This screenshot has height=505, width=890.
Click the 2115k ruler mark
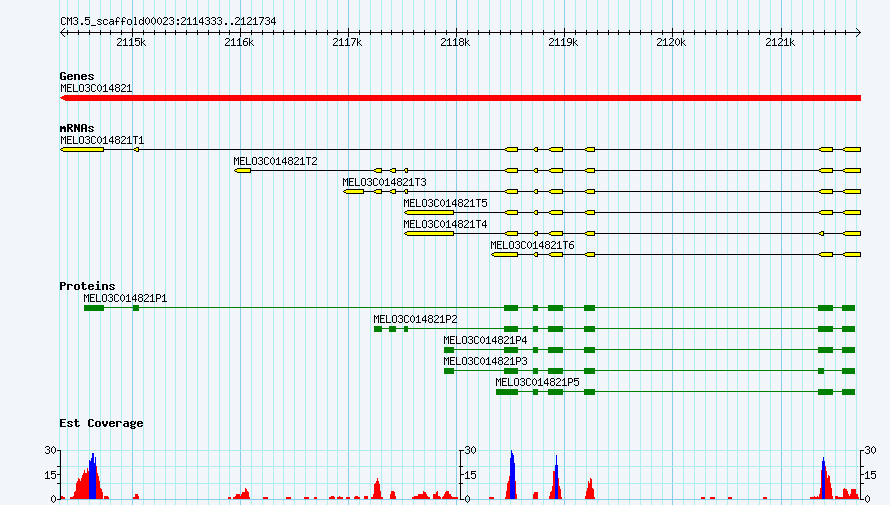(131, 43)
